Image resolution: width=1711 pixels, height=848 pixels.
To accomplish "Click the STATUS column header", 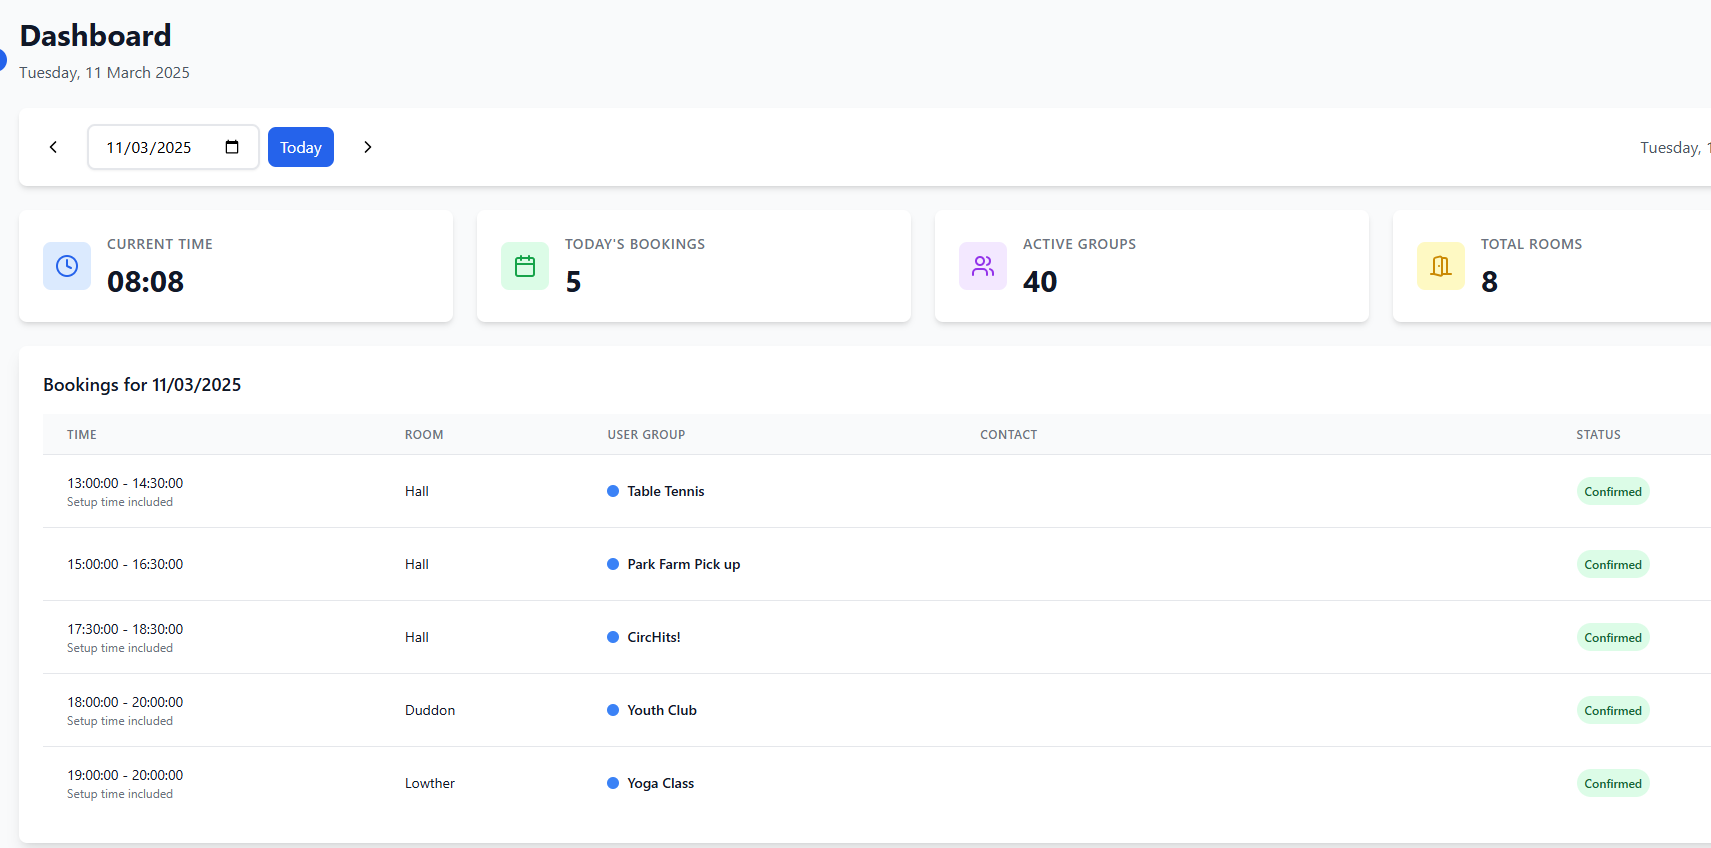I will (x=1598, y=435).
